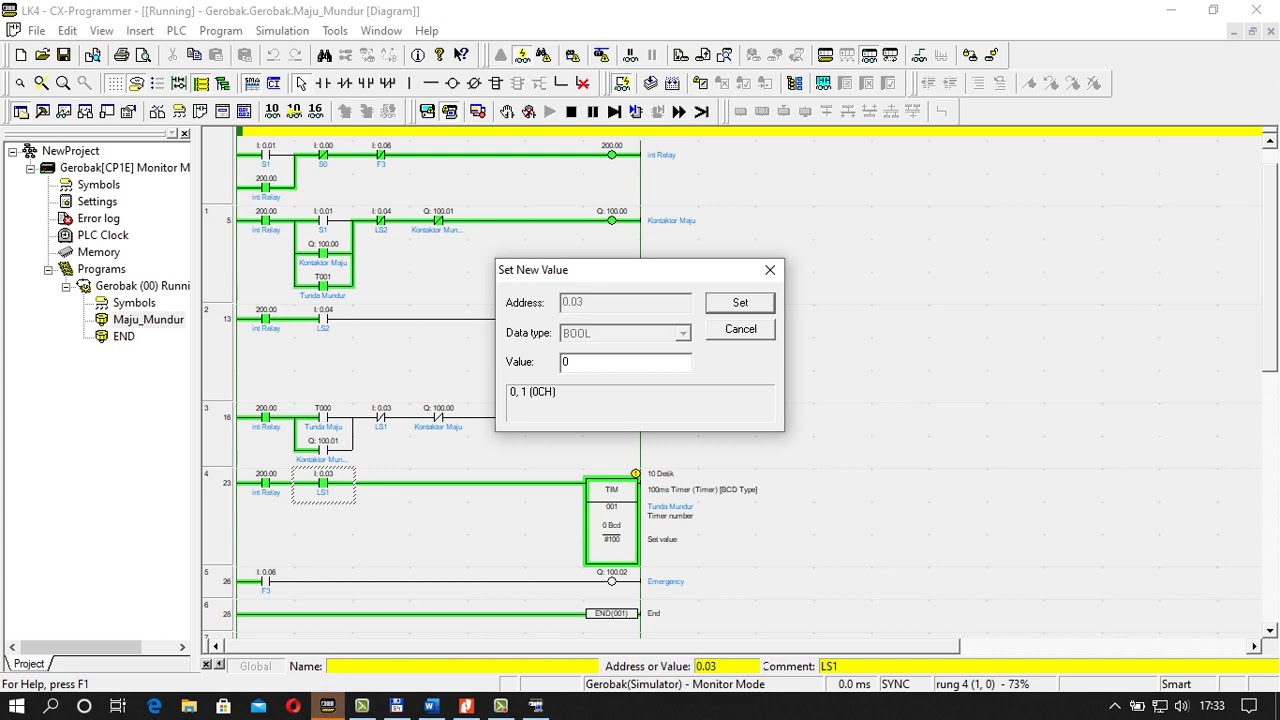This screenshot has height=720, width=1280.
Task: Switch to the Project tab
Action: point(27,663)
